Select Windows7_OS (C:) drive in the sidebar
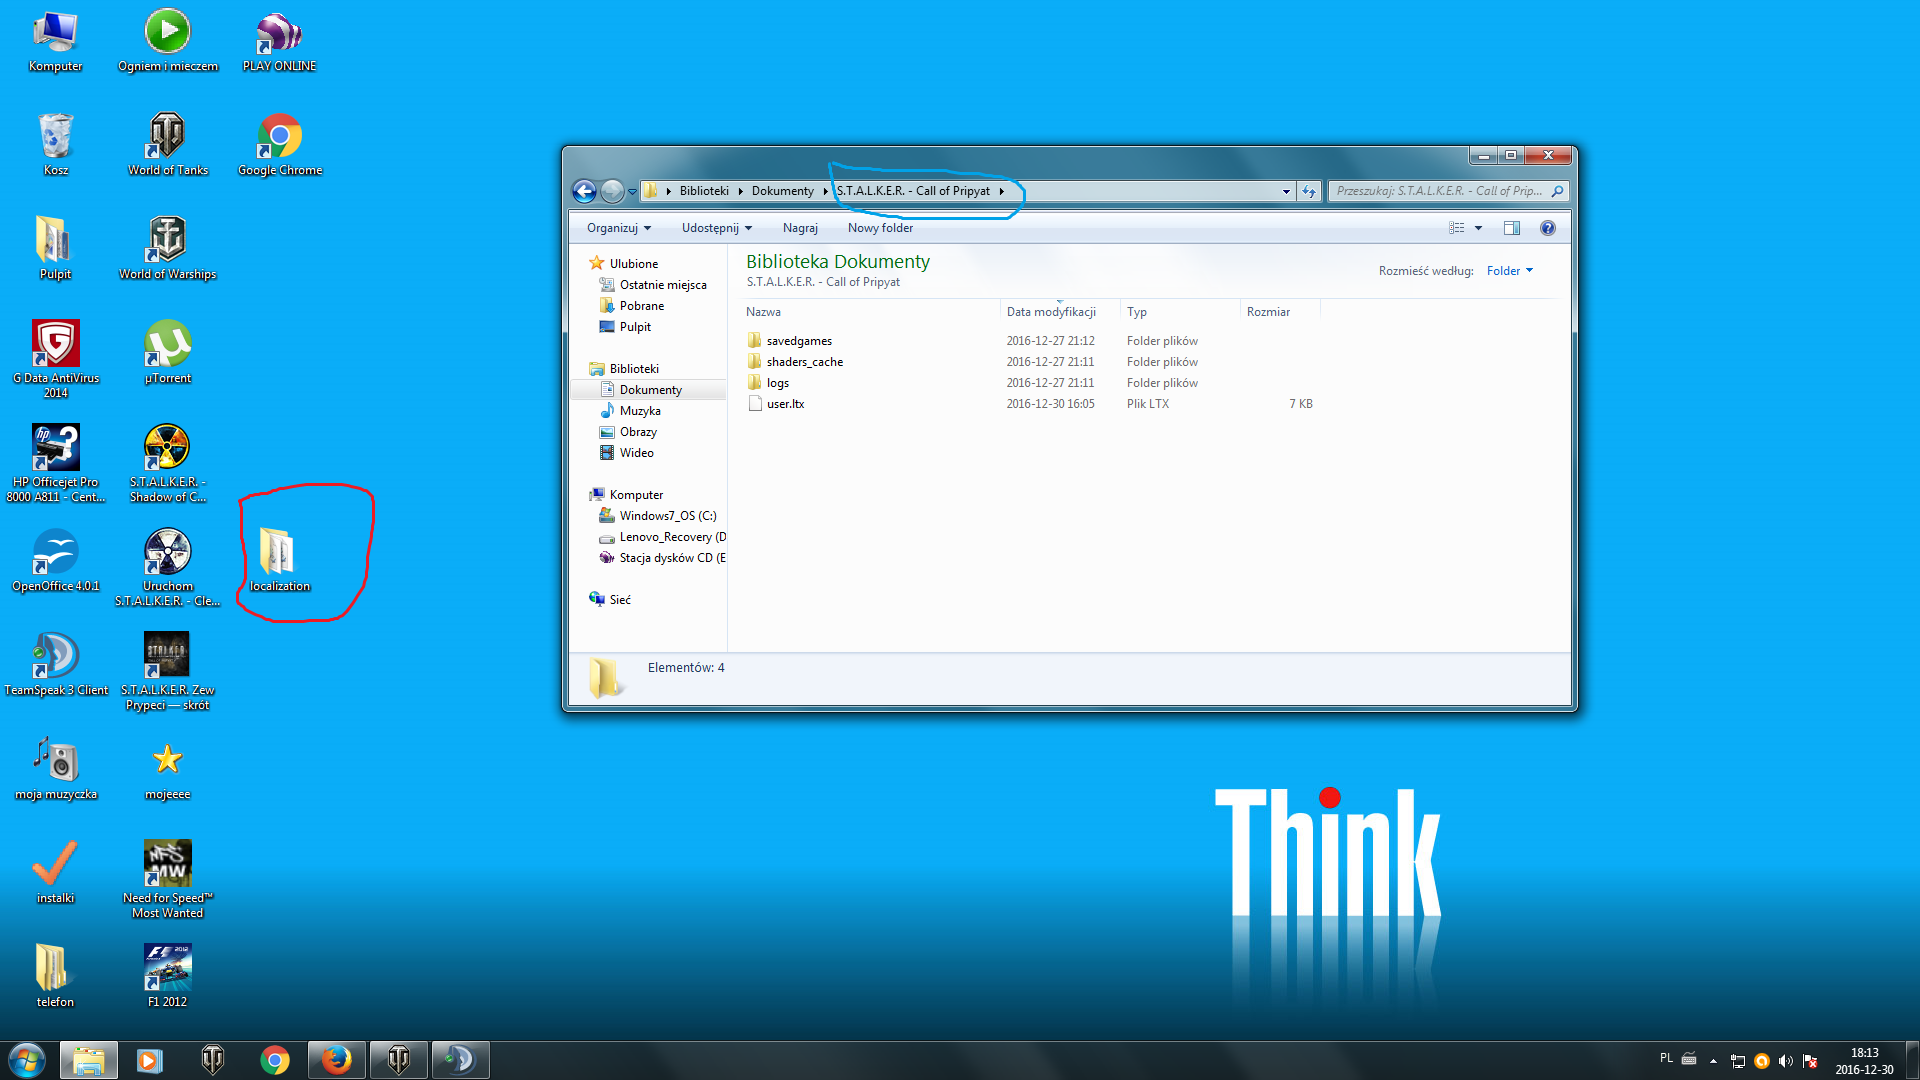 pos(667,516)
